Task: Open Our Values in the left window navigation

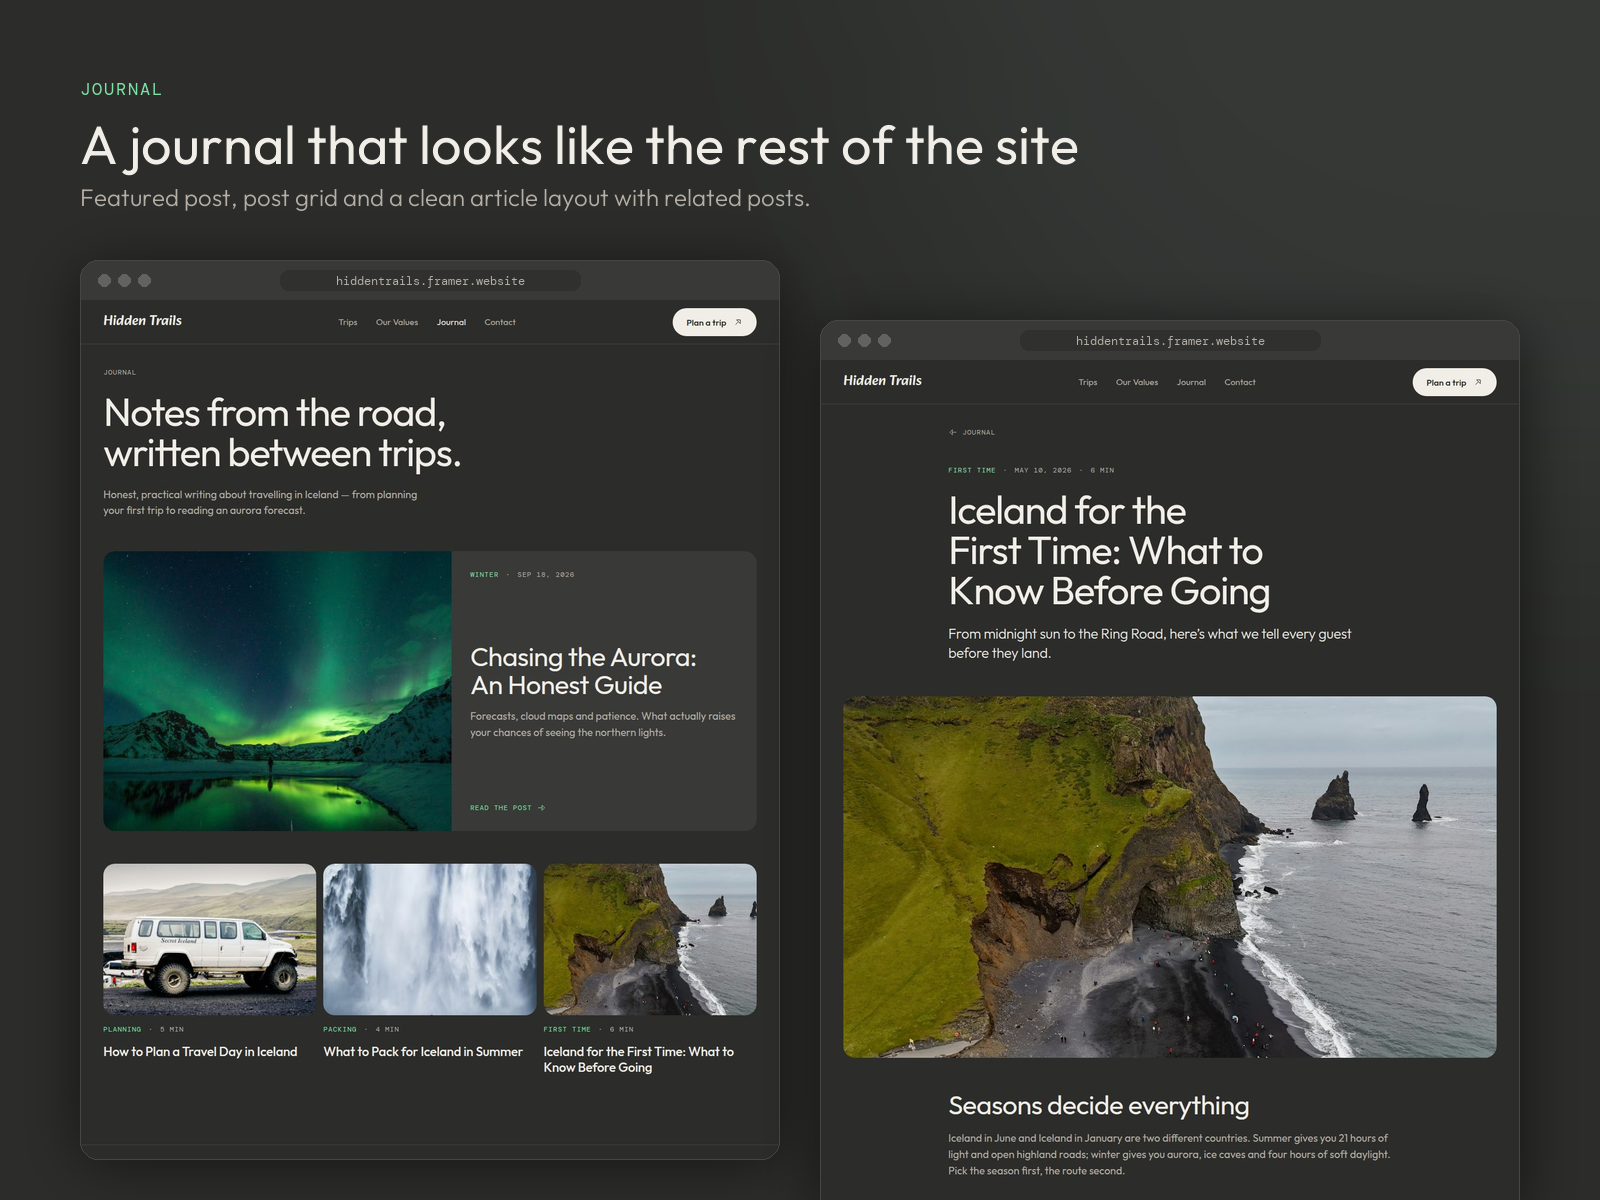Action: click(397, 322)
